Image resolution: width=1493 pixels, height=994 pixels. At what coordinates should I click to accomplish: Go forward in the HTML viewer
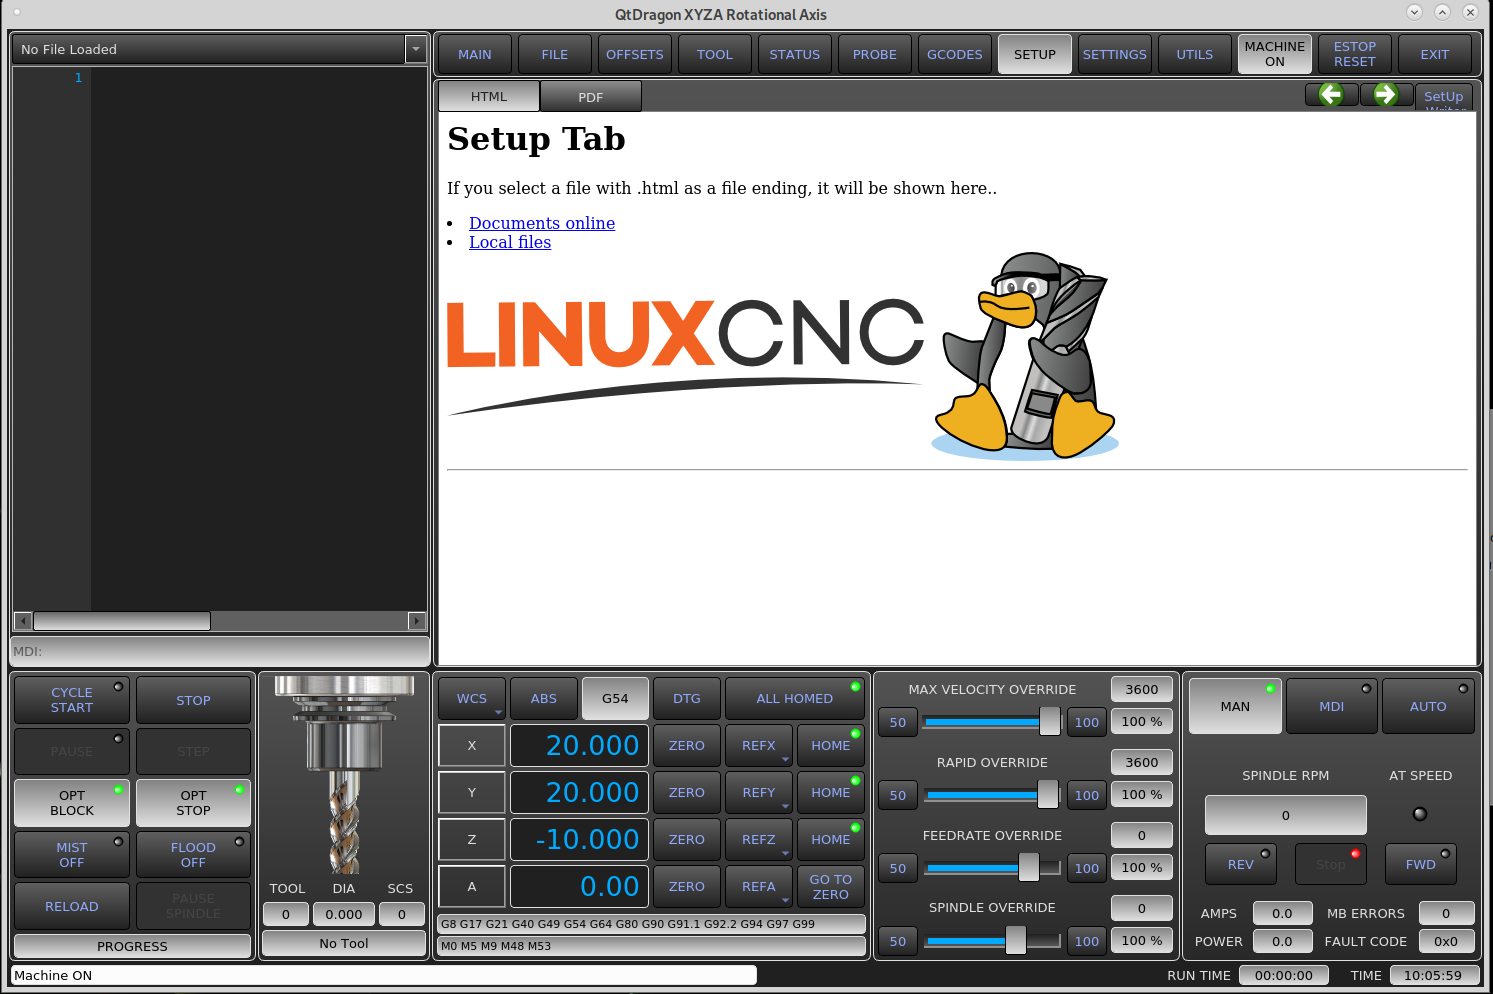pos(1386,95)
